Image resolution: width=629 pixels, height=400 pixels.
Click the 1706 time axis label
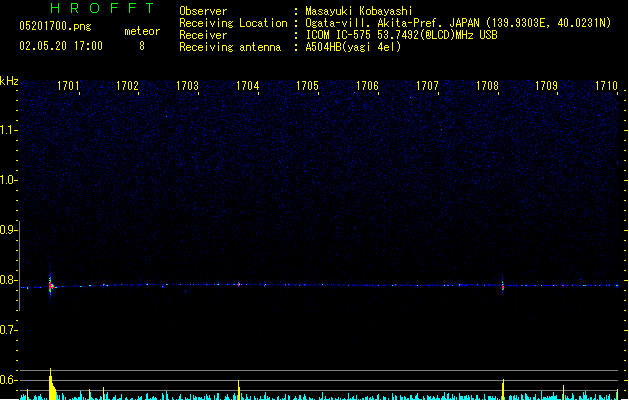click(367, 86)
